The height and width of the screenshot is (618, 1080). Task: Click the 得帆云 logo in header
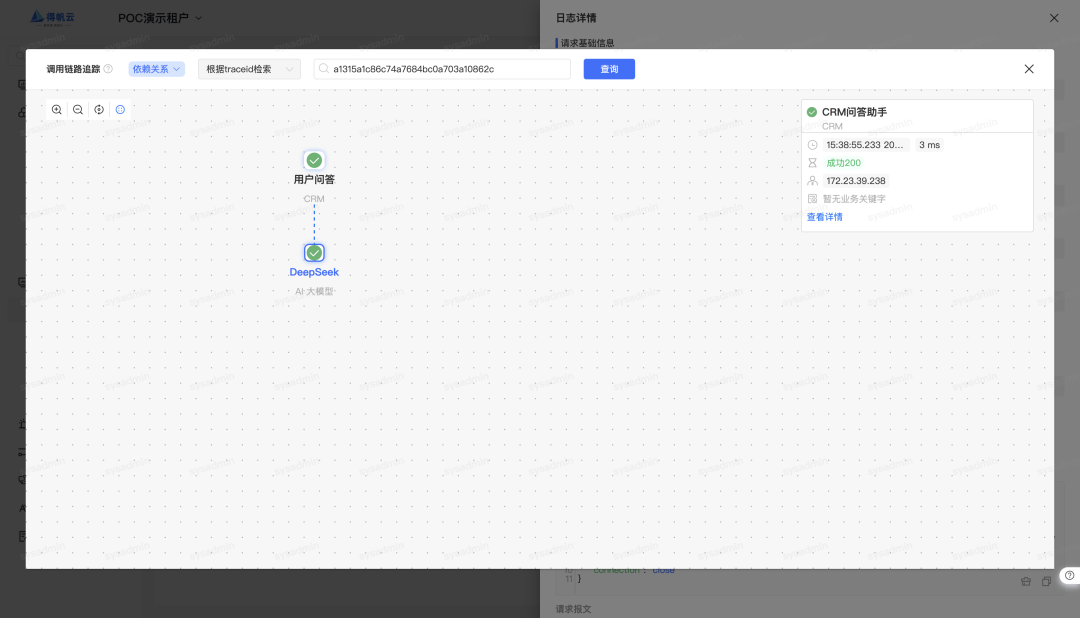52,18
